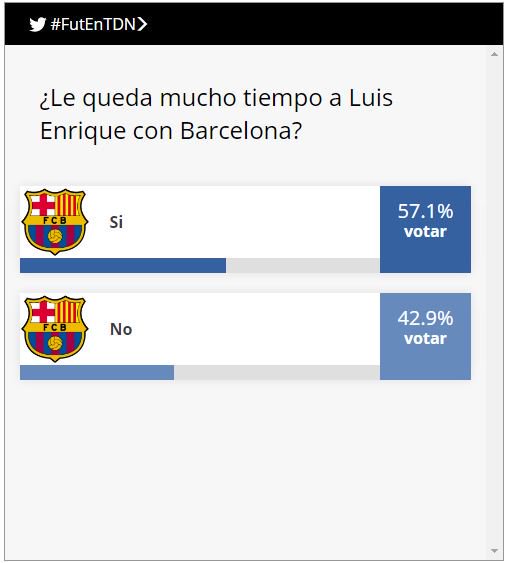Screen dimensions: 508x563
Task: Click the vertical scrollbar track
Action: pyautogui.click(x=494, y=302)
